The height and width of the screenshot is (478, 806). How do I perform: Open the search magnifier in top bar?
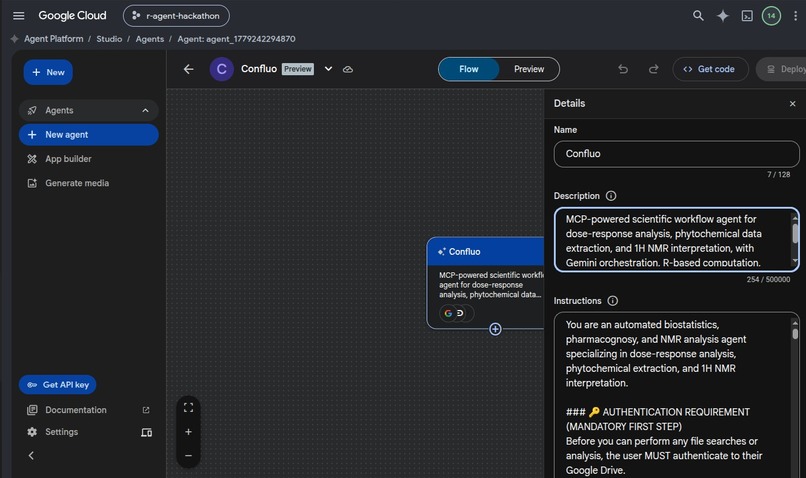coord(698,15)
